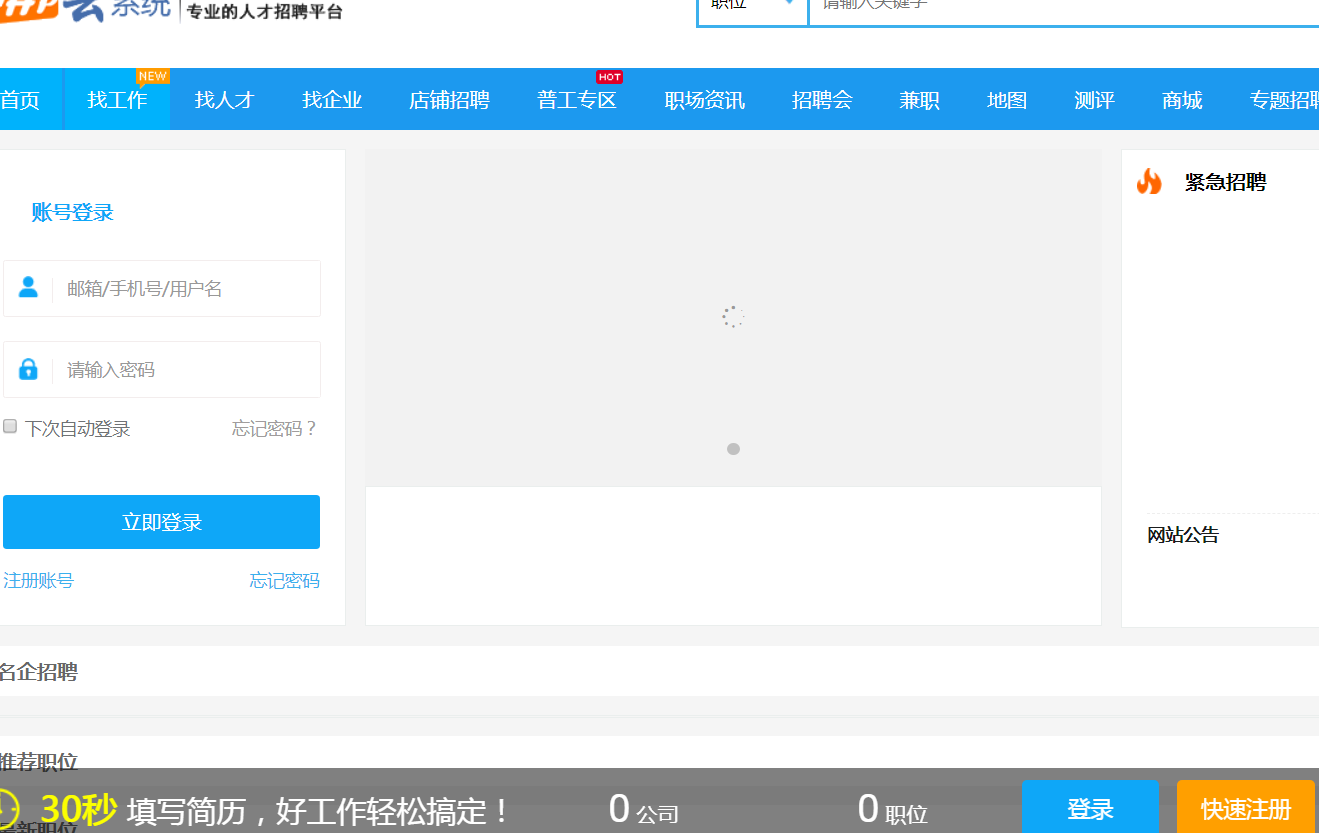The height and width of the screenshot is (833, 1319).
Task: Click the lock icon in password field
Action: click(x=28, y=369)
